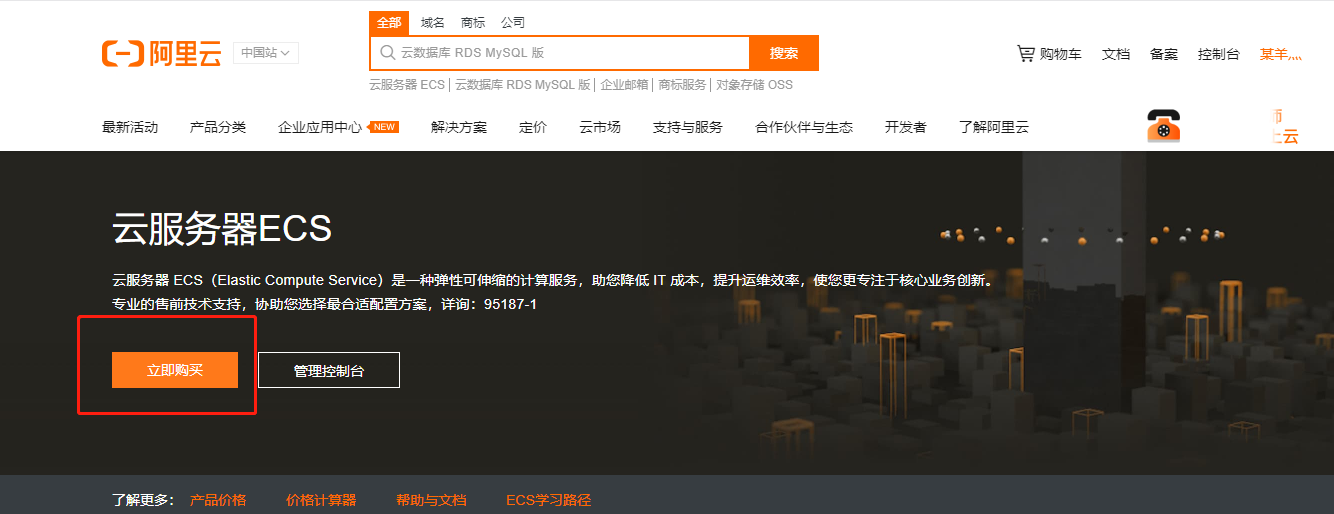
Task: Open the 企业应用中心 menu
Action: point(320,127)
